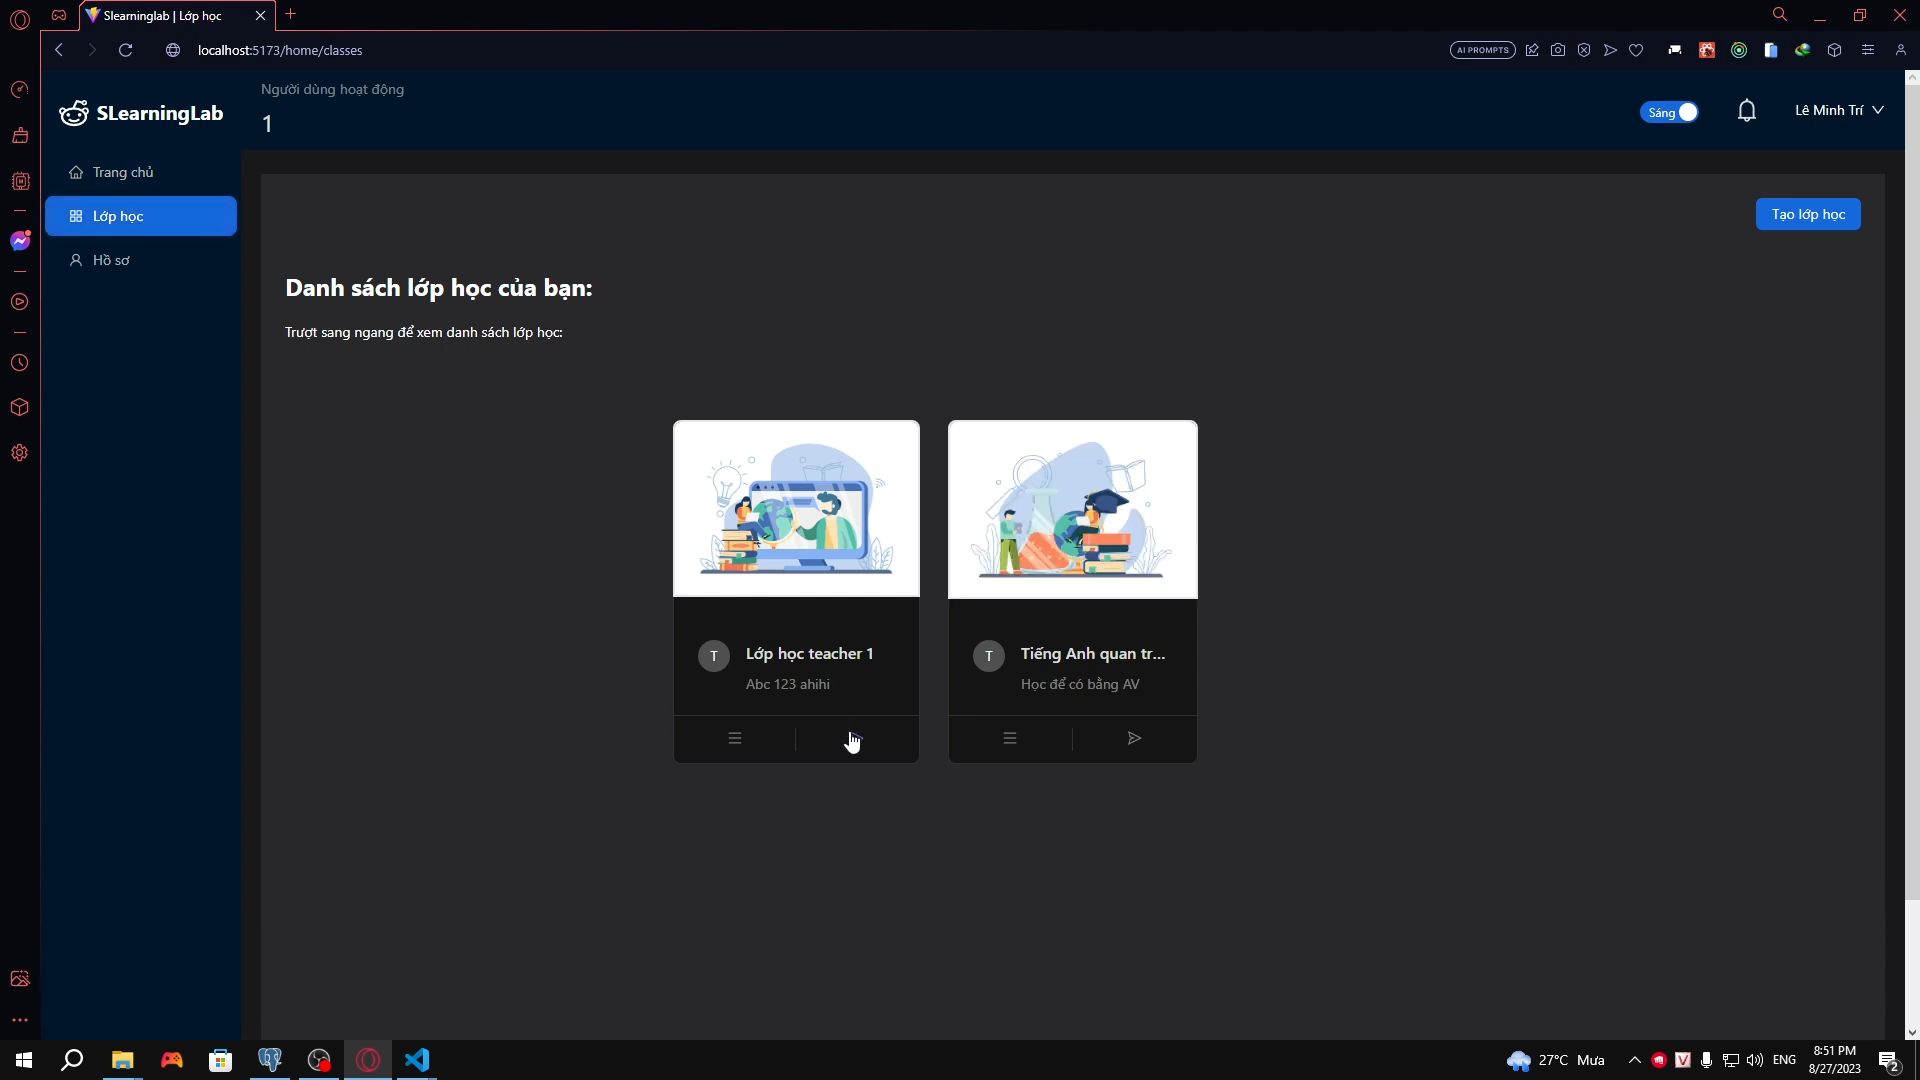Show hidden system tray icons
Screen dimensions: 1920x1080
pos(1634,1060)
